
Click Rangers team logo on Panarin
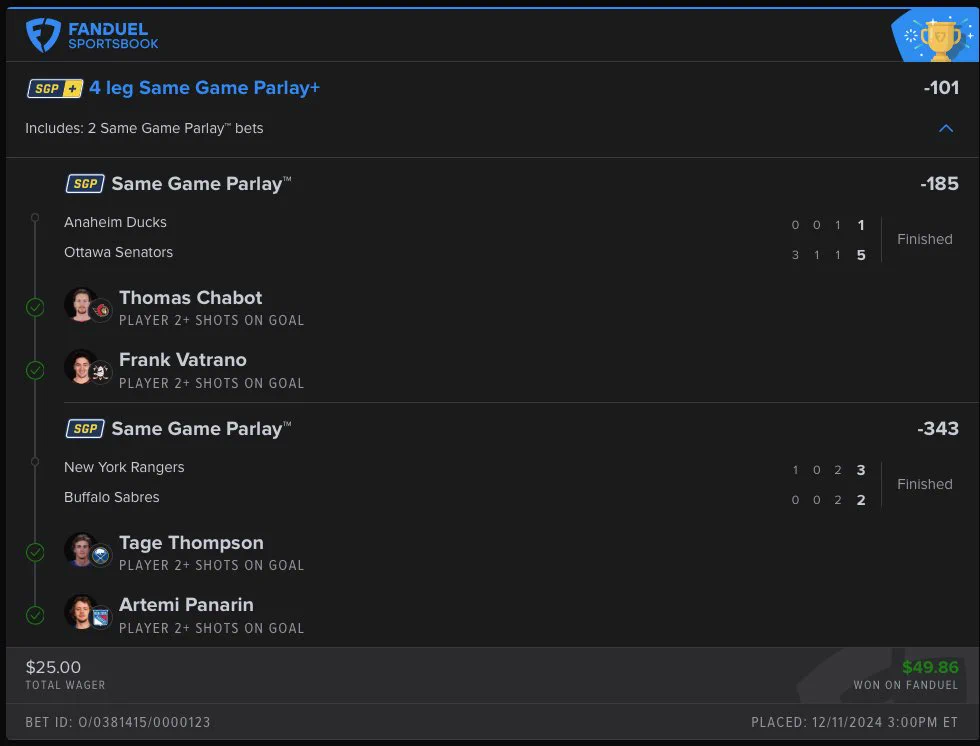tap(101, 618)
